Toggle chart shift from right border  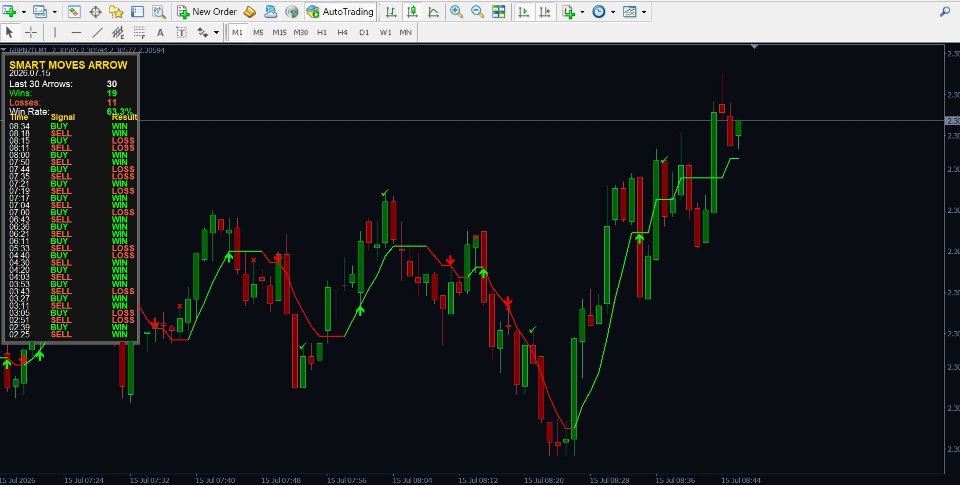click(545, 11)
